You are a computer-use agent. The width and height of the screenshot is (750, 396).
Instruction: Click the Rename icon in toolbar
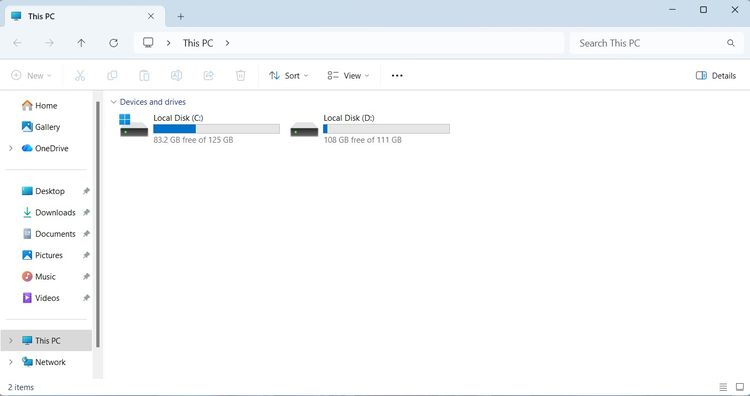pos(176,76)
